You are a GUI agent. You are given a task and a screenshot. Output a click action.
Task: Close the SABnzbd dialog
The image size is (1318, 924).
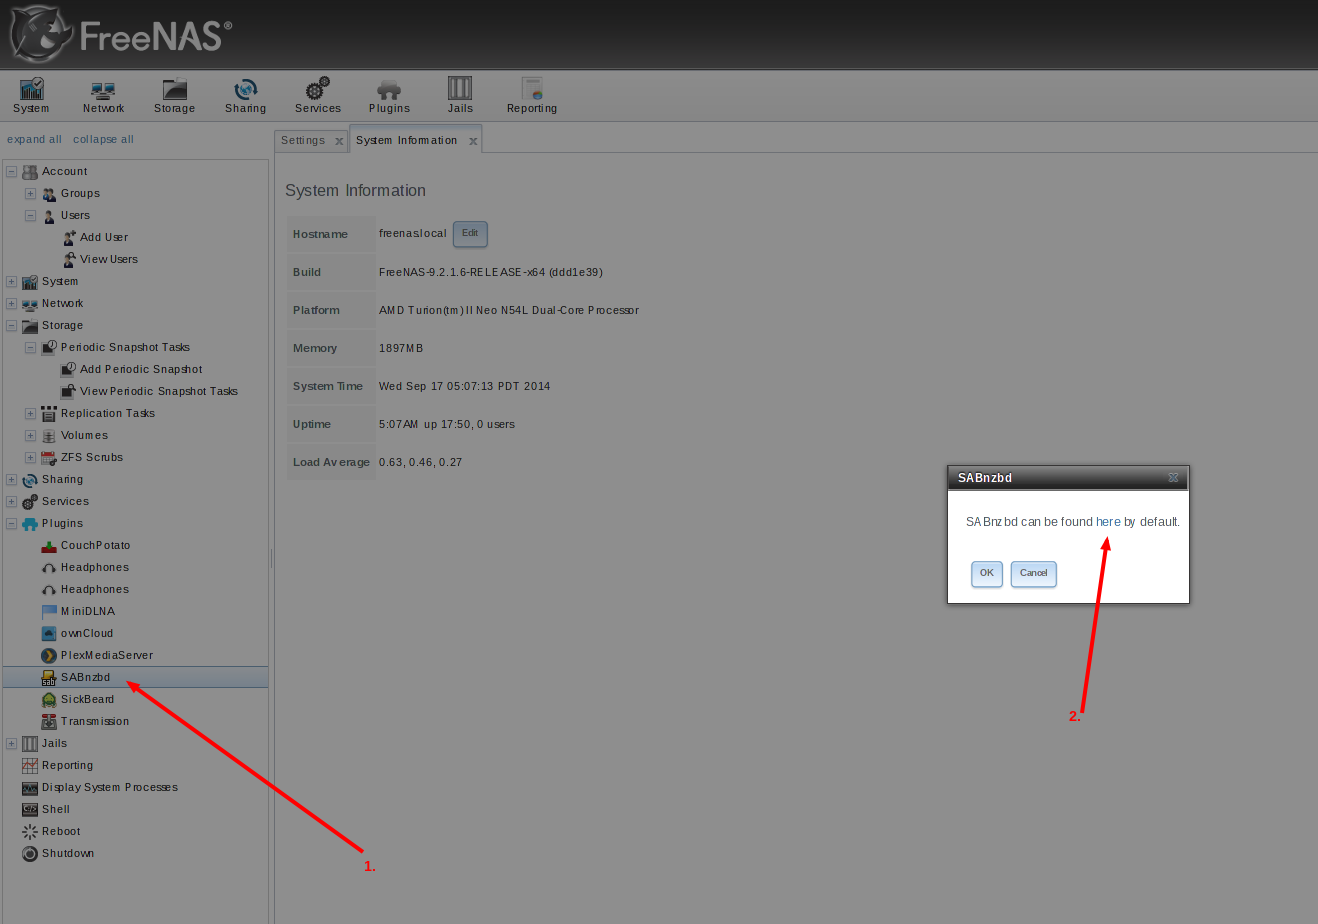point(1174,478)
